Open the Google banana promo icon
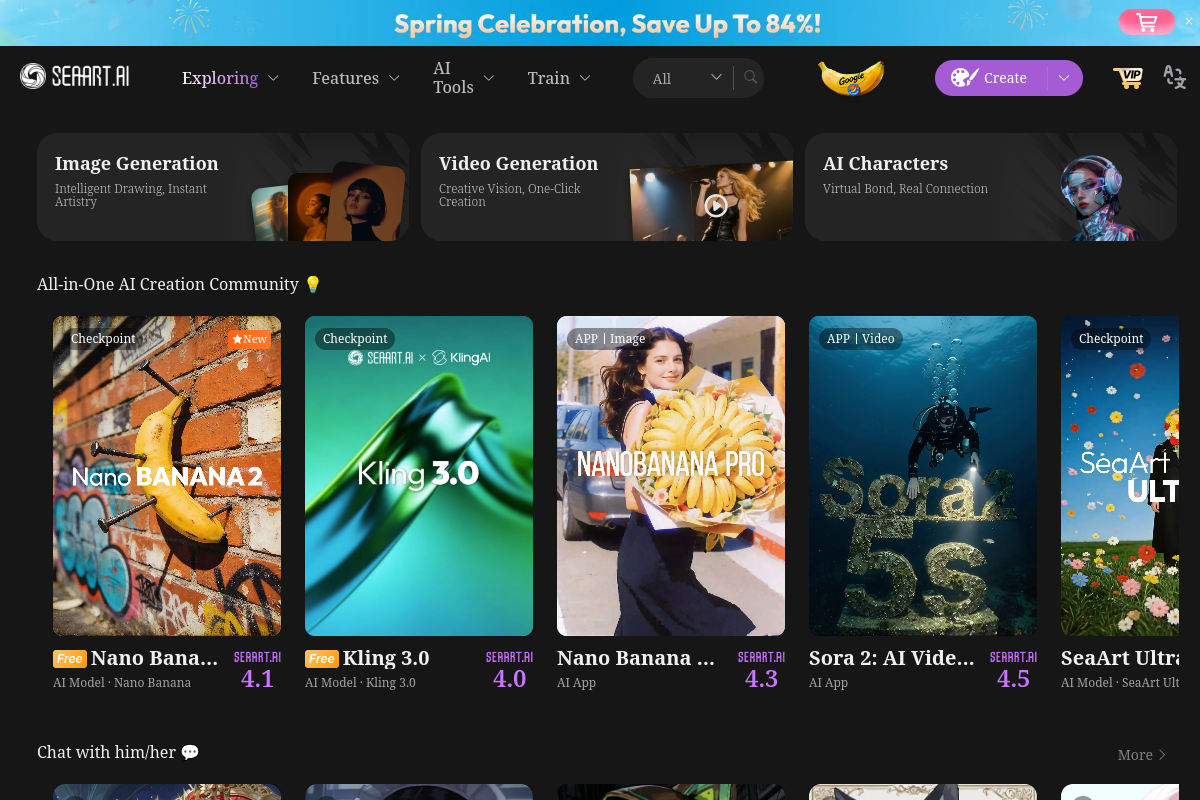This screenshot has height=800, width=1200. 851,78
